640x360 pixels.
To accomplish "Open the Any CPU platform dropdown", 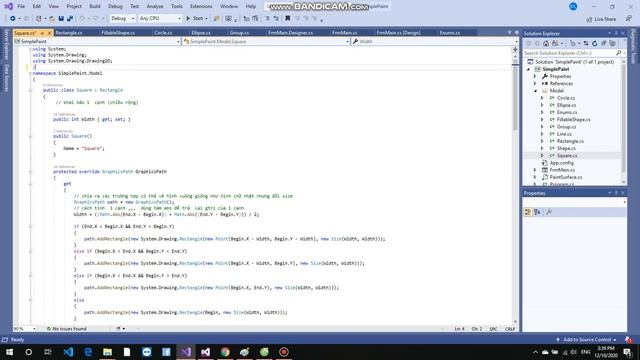I will coord(160,18).
